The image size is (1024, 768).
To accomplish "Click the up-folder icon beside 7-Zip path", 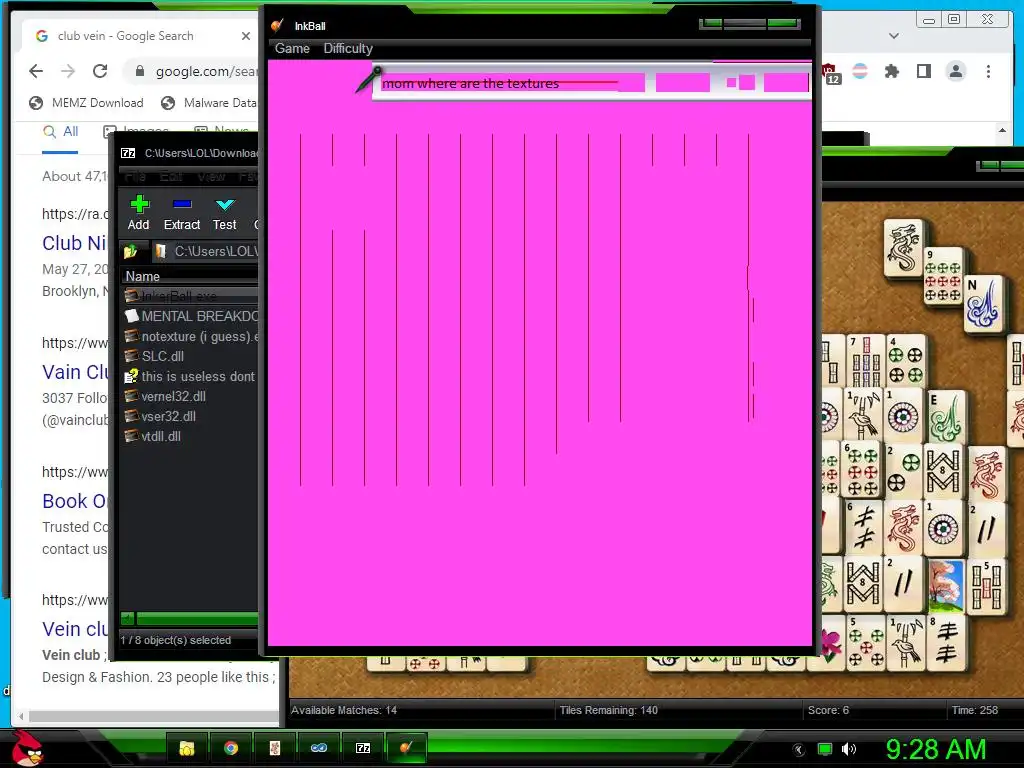I will click(130, 251).
